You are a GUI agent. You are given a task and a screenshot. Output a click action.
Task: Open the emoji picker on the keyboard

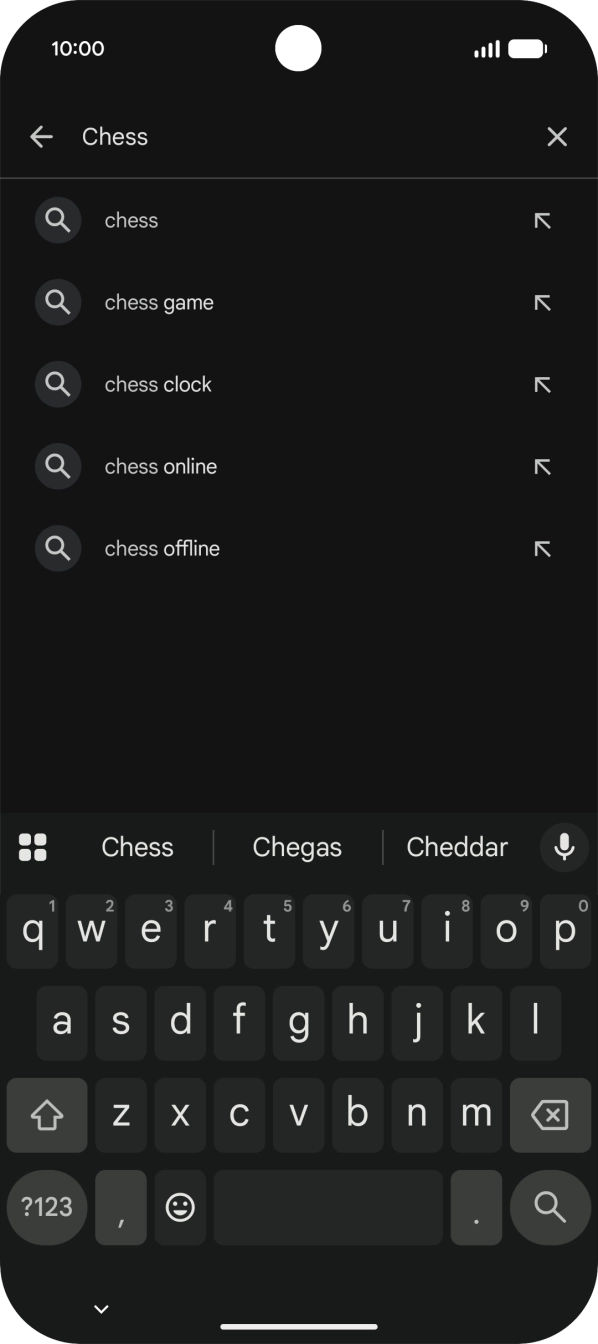(180, 1208)
